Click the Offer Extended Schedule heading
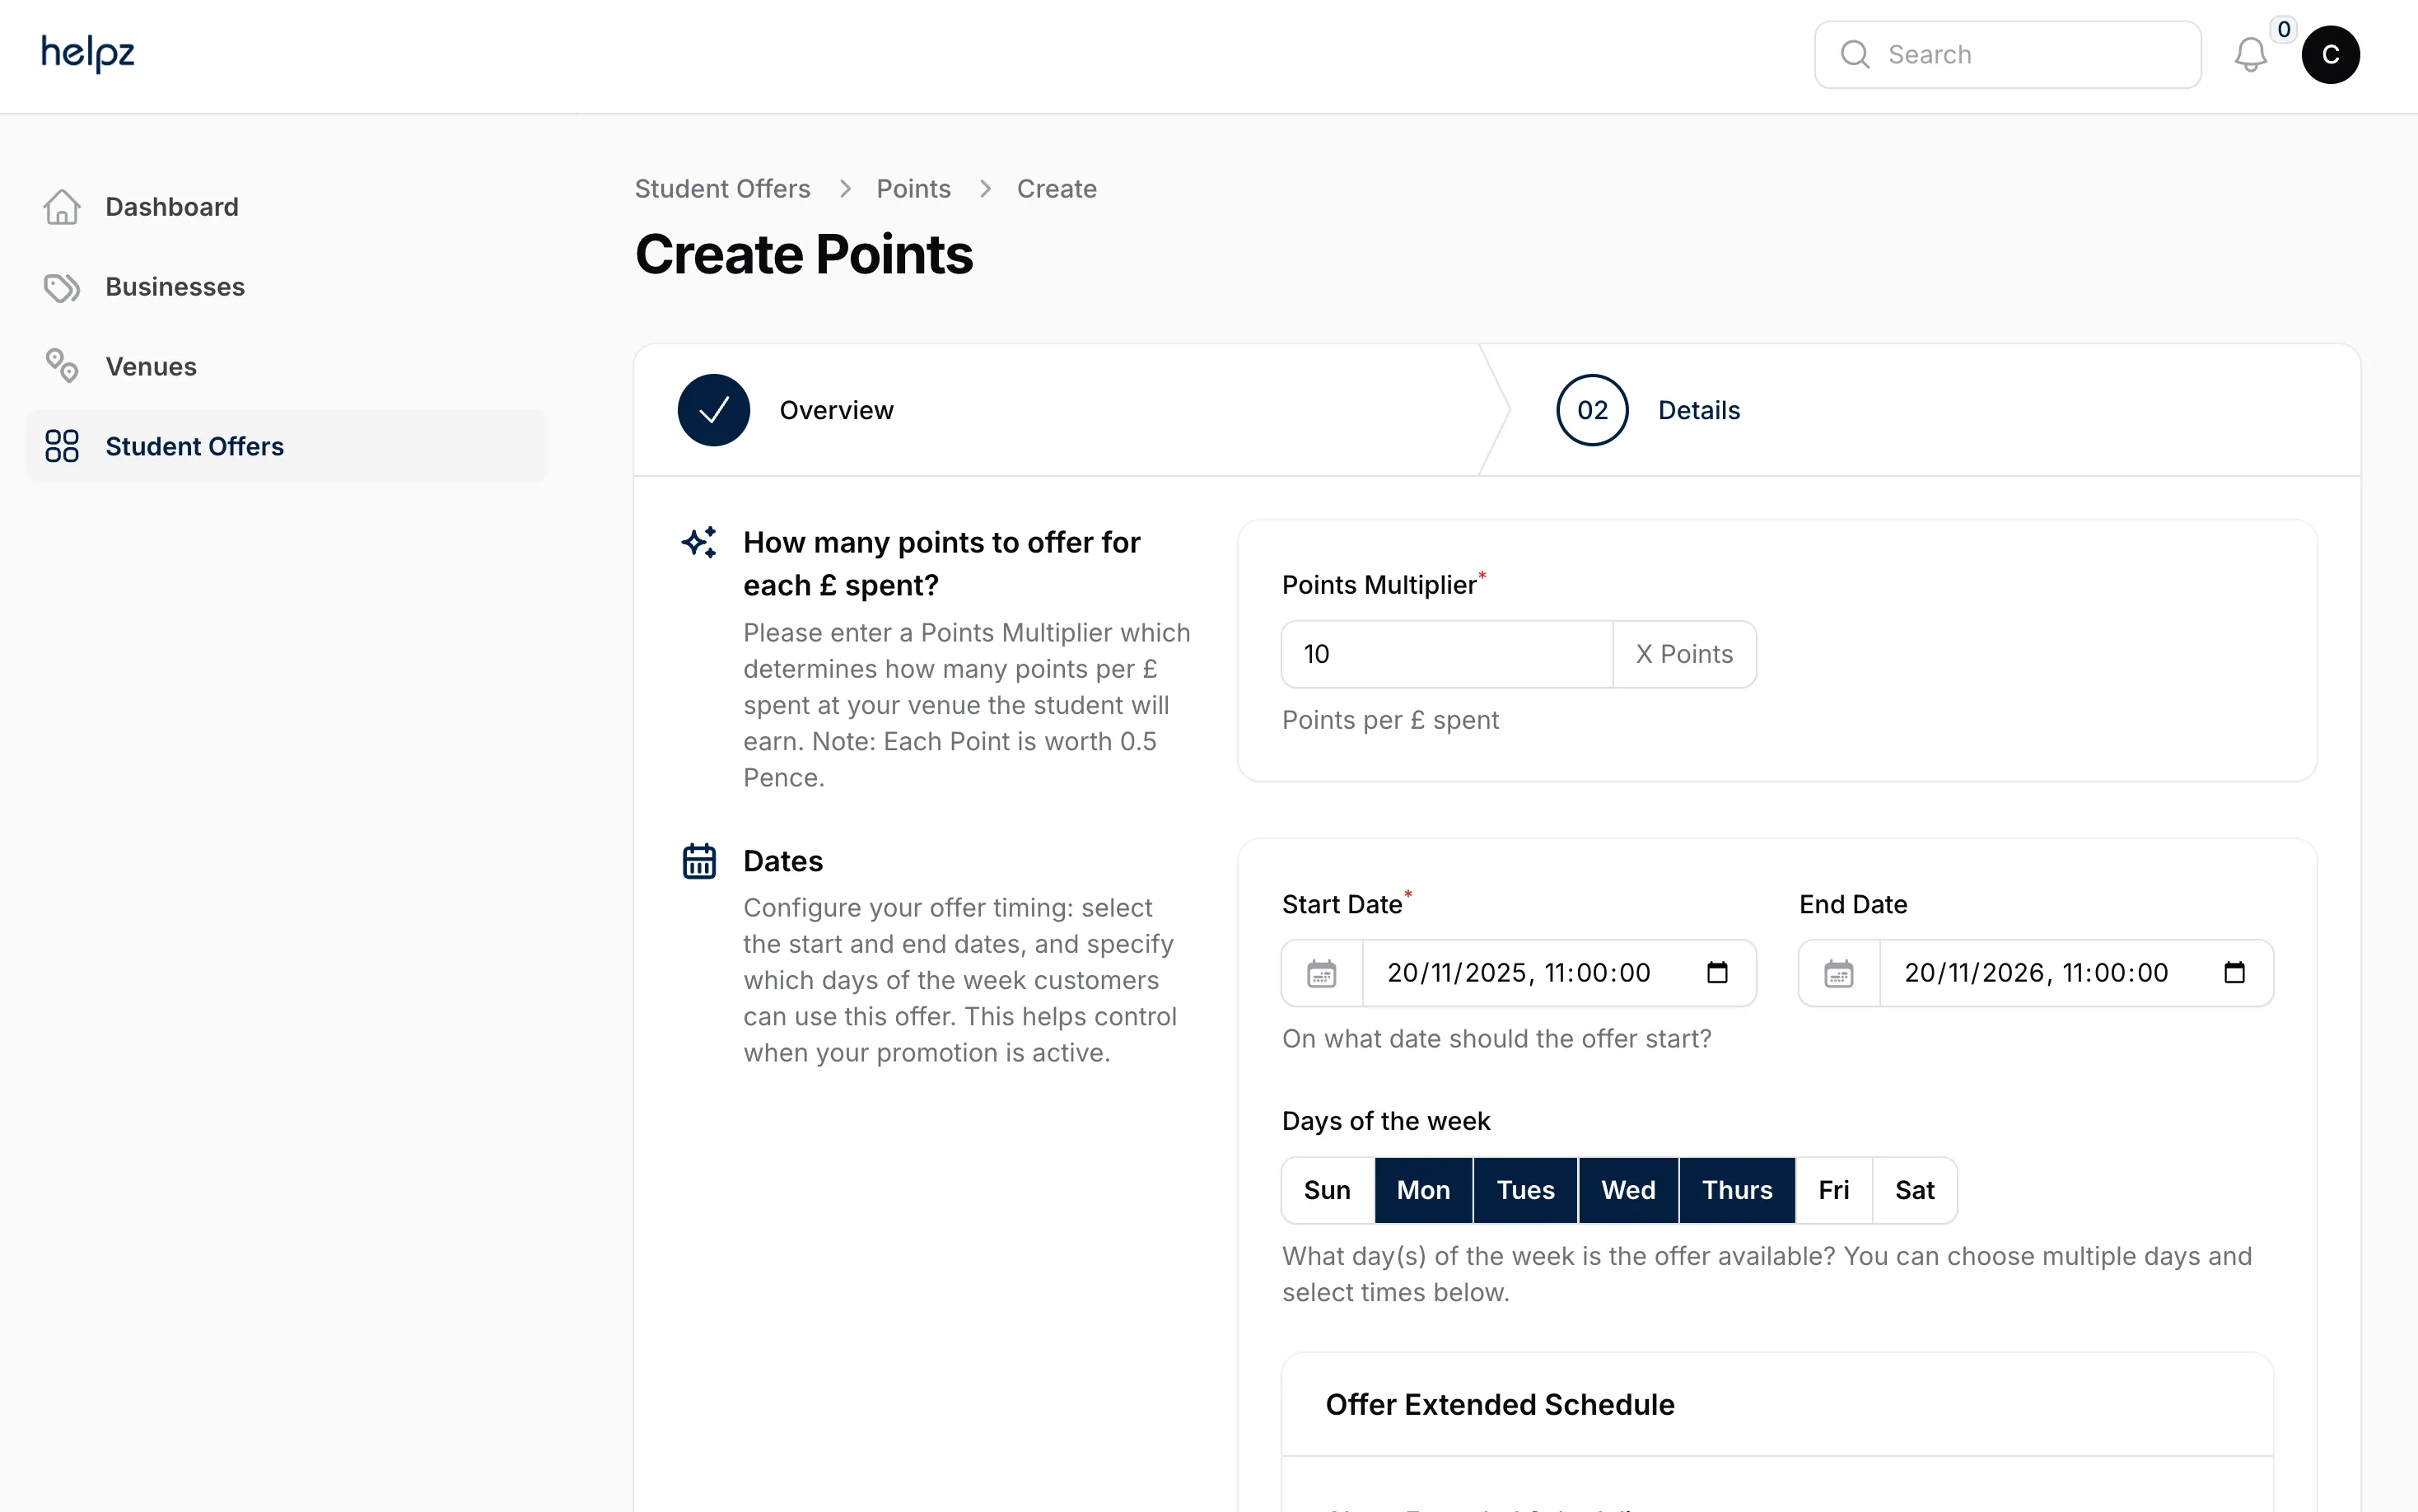The height and width of the screenshot is (1512, 2418). coord(1500,1405)
